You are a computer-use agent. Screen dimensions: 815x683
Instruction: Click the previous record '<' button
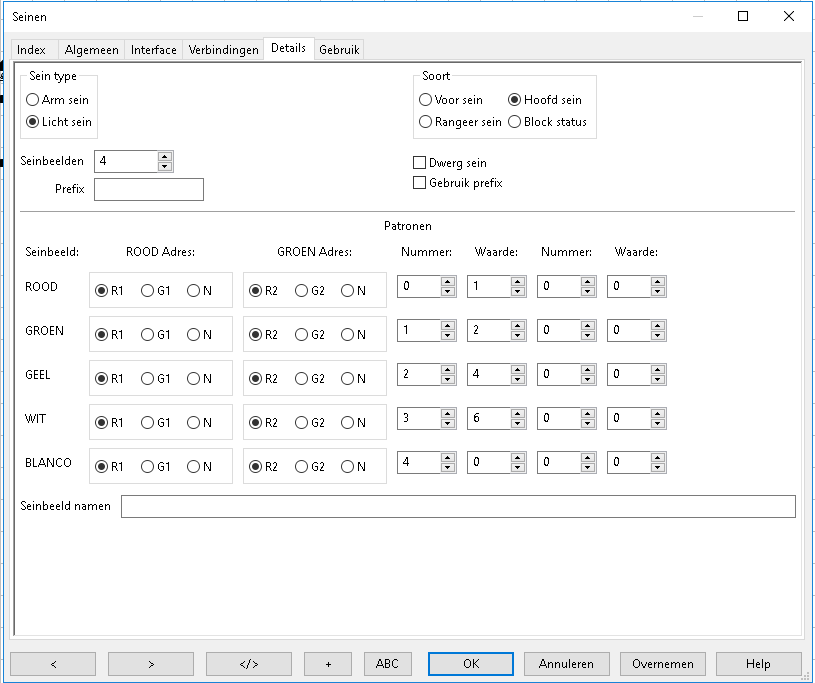(x=53, y=664)
